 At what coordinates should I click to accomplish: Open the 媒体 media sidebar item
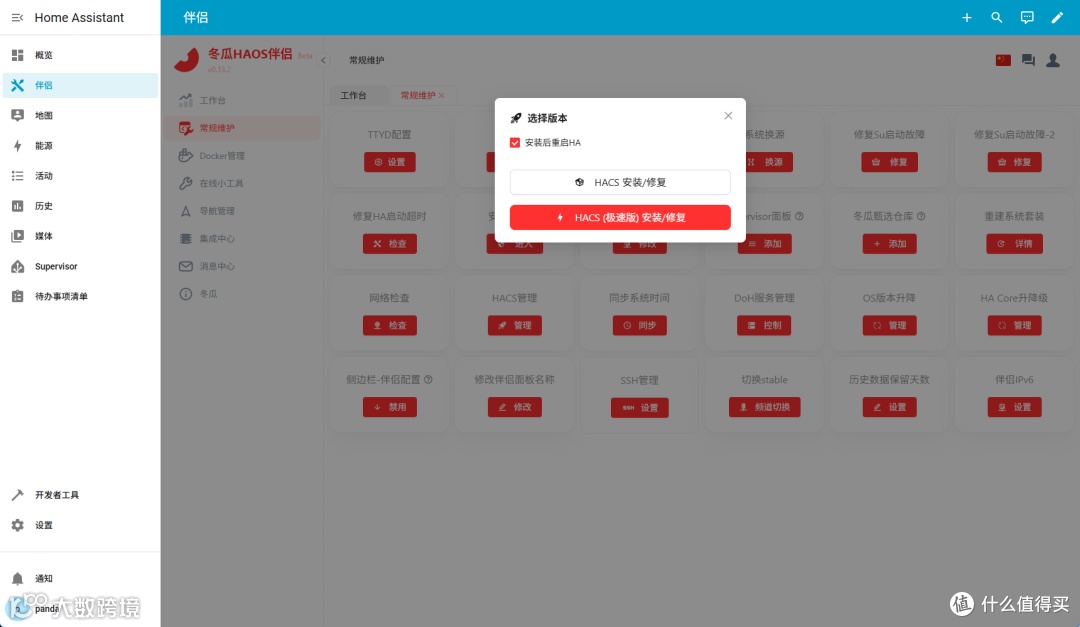coord(80,236)
